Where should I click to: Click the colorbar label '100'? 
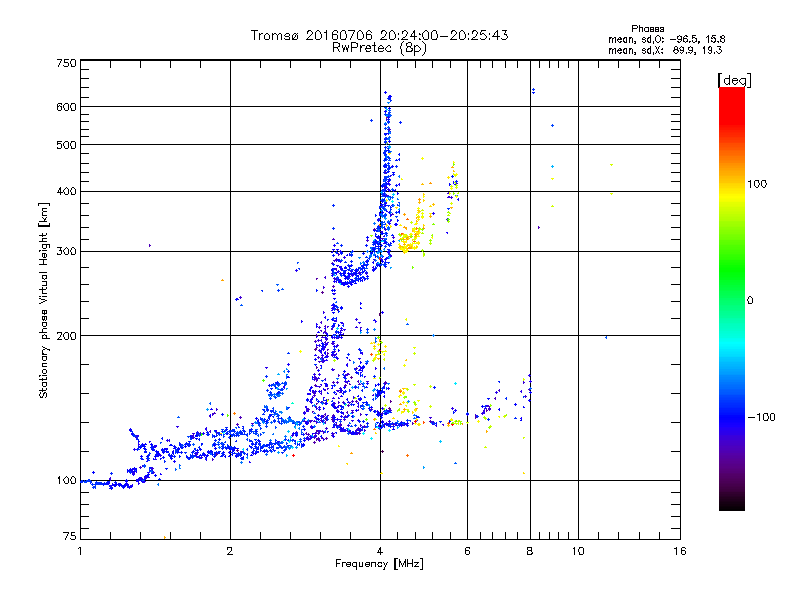(x=757, y=184)
